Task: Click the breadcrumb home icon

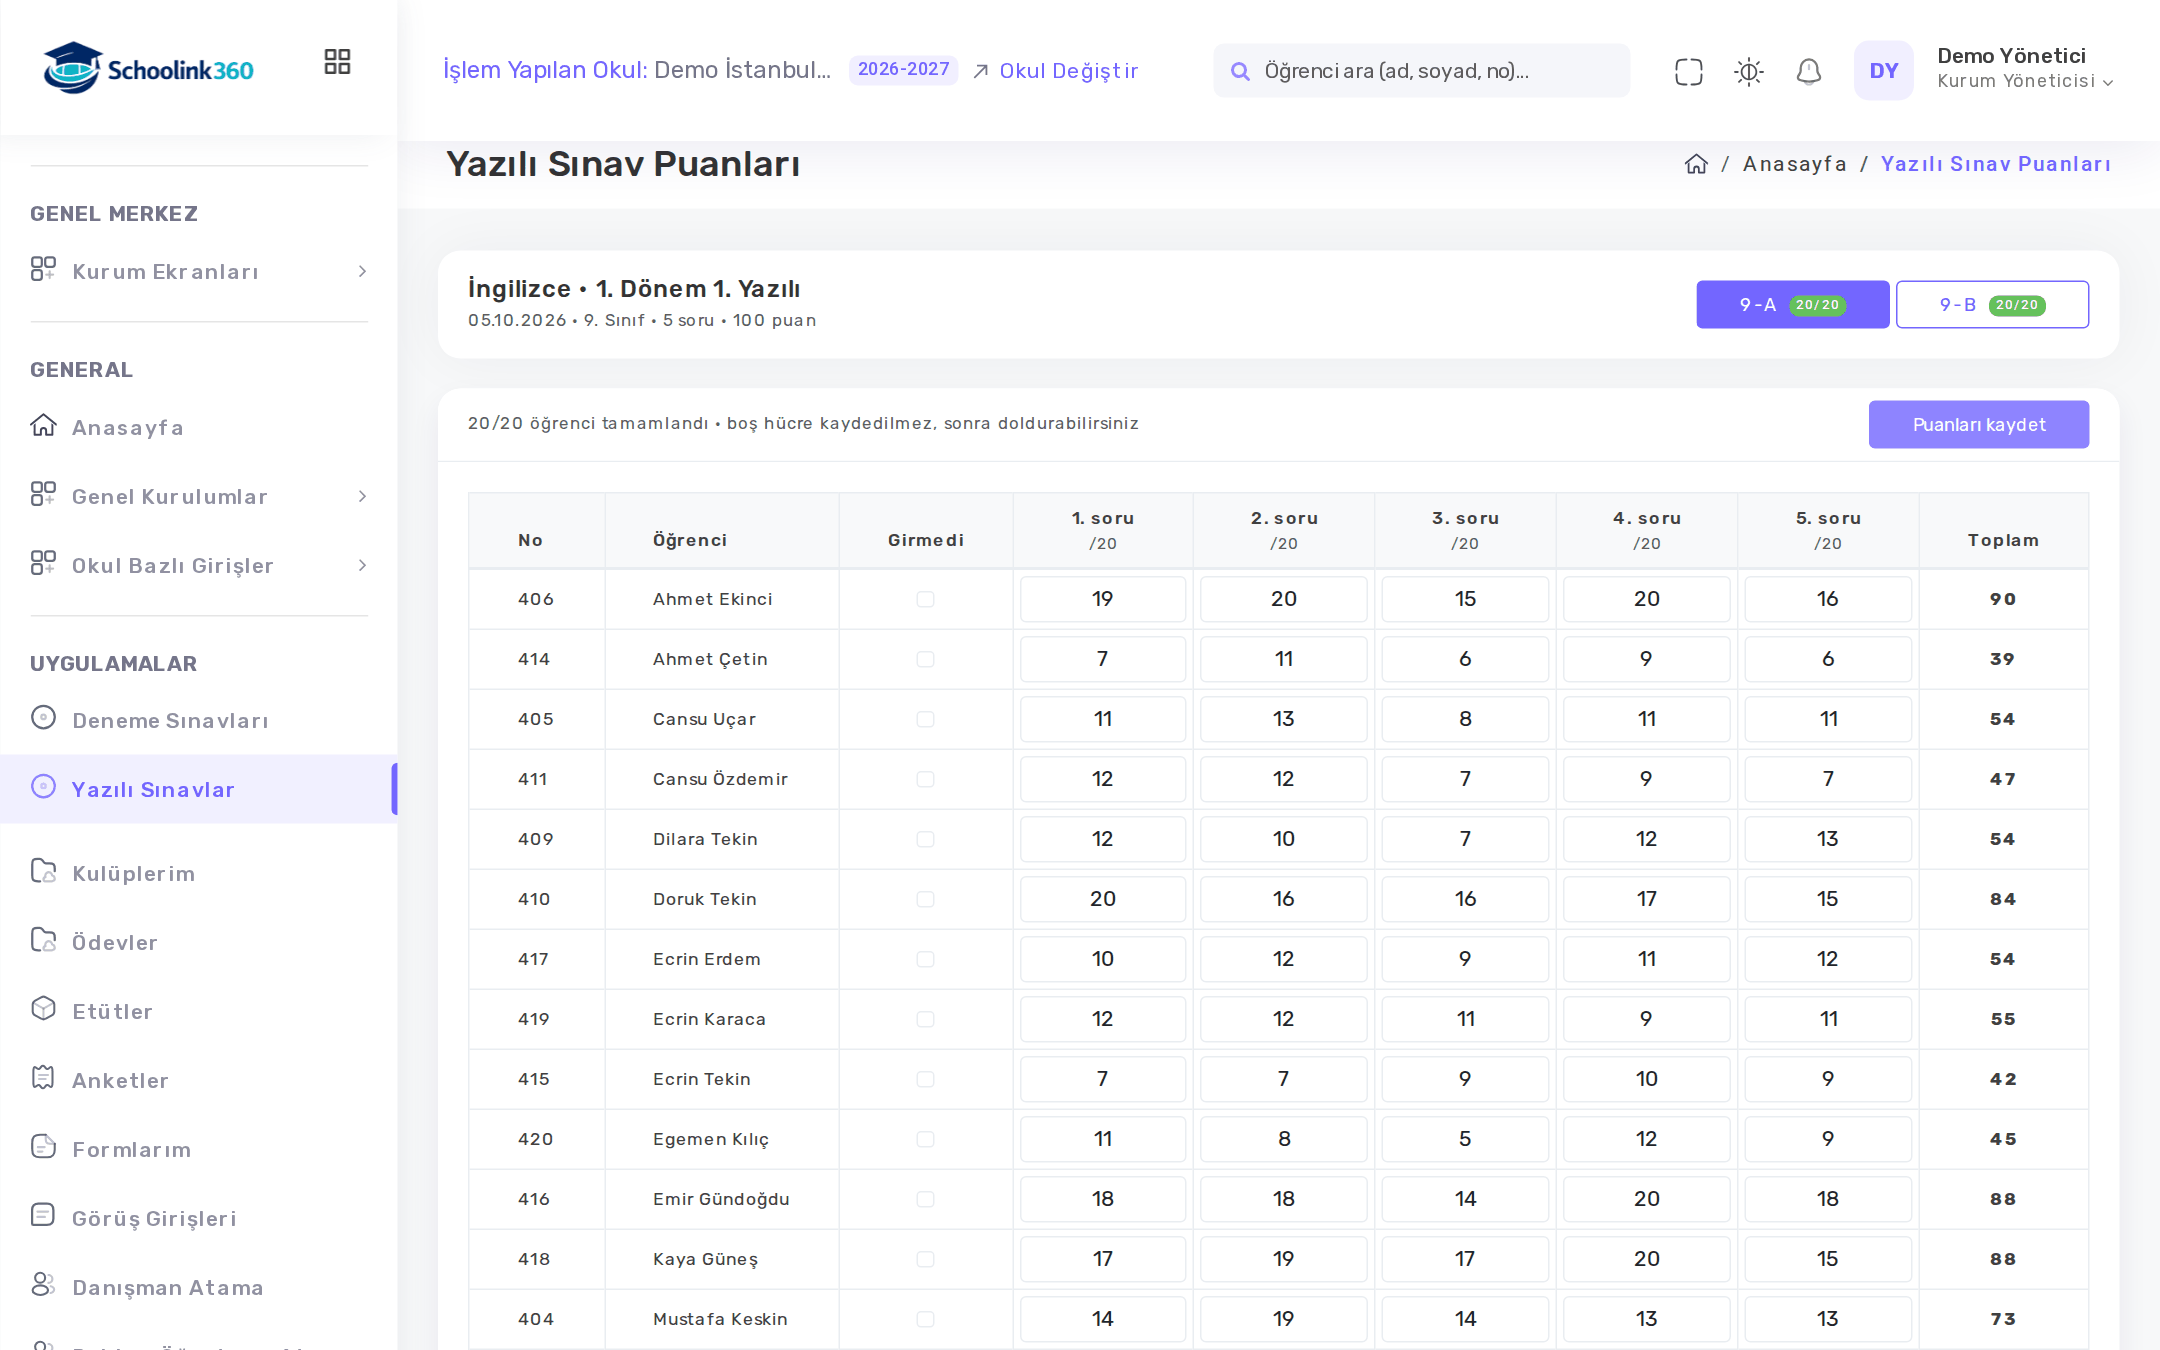Action: pos(1696,164)
